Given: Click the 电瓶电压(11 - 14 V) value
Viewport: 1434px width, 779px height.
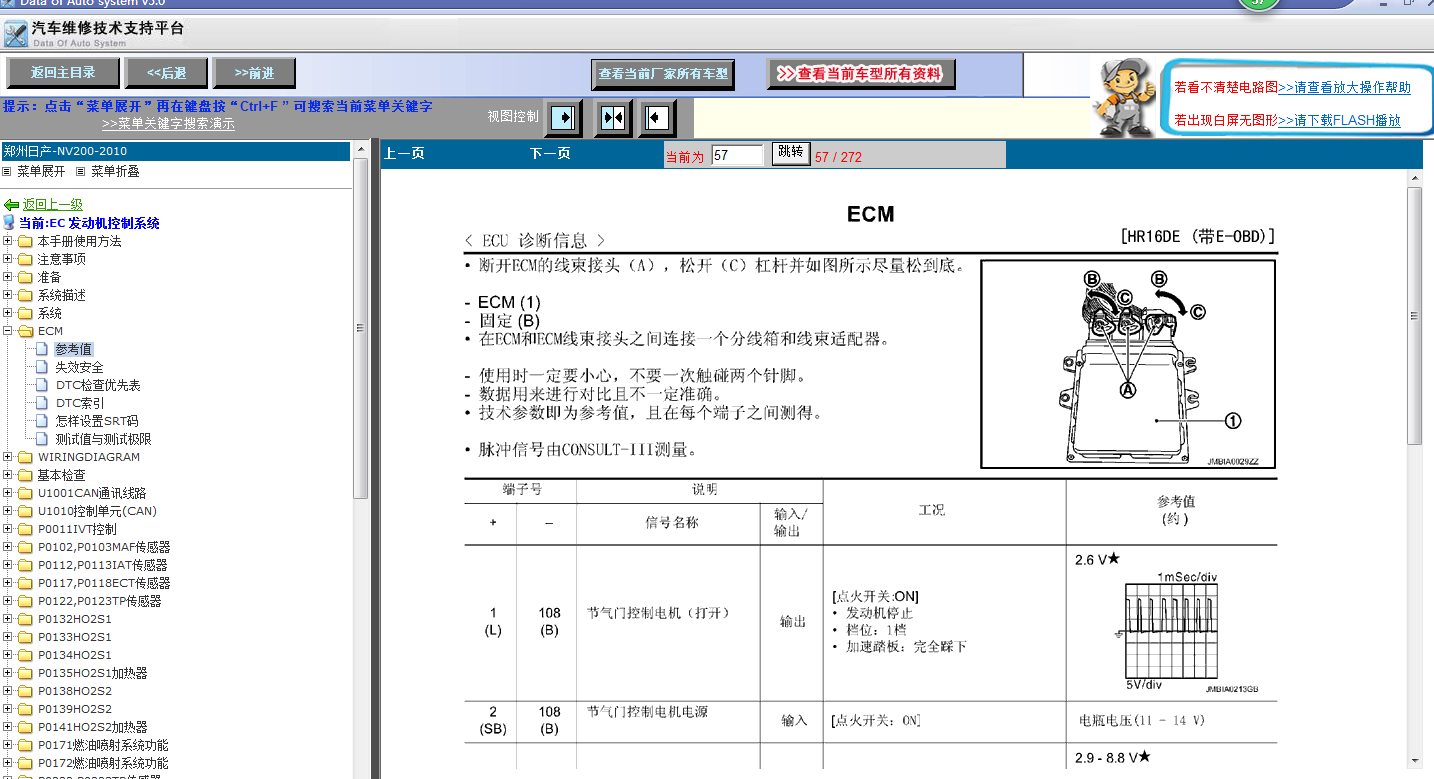Looking at the screenshot, I should pyautogui.click(x=1142, y=720).
